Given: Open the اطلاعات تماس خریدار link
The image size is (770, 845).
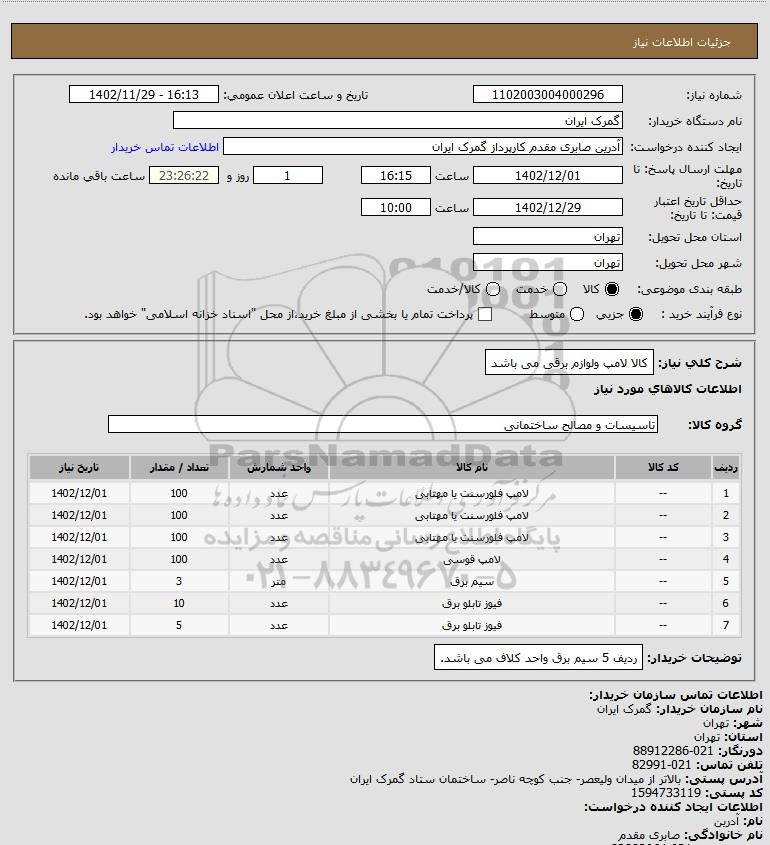Looking at the screenshot, I should 165,147.
